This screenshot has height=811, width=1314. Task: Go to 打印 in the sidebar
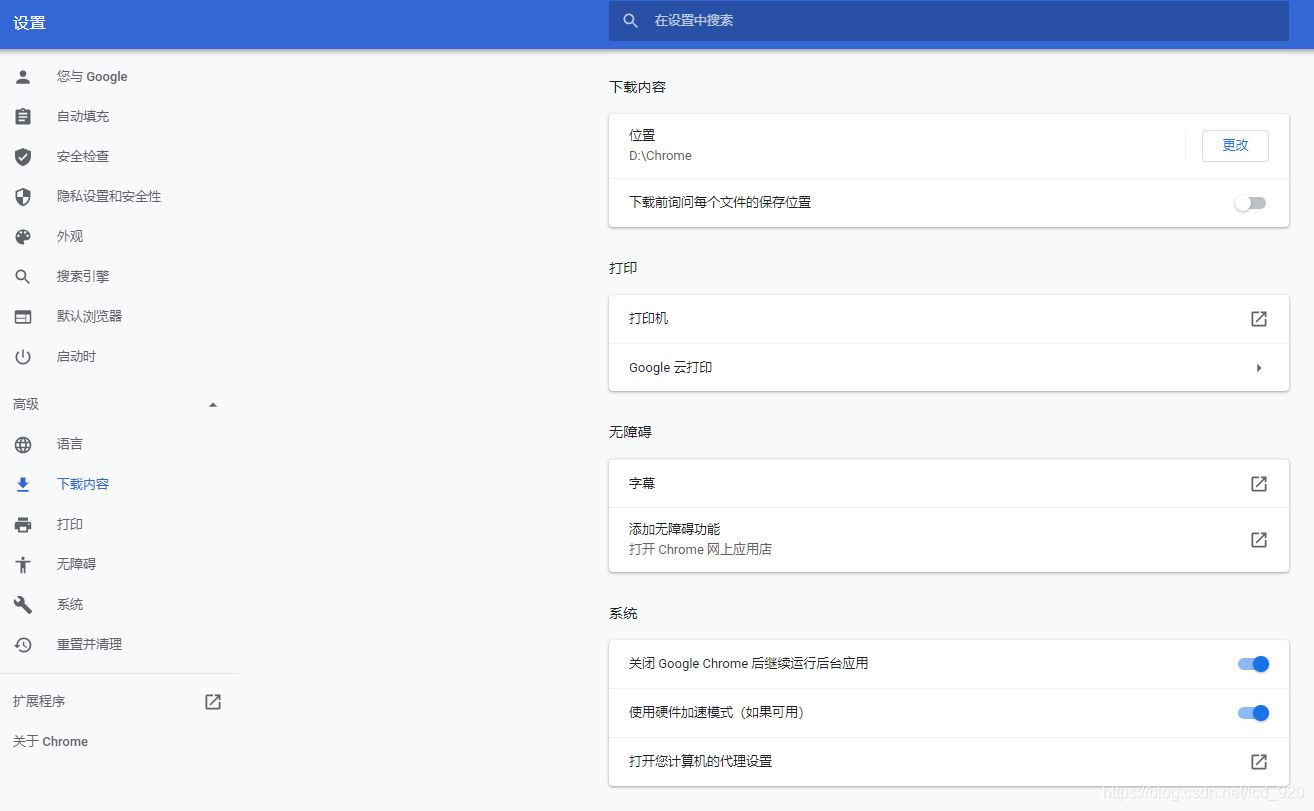70,525
